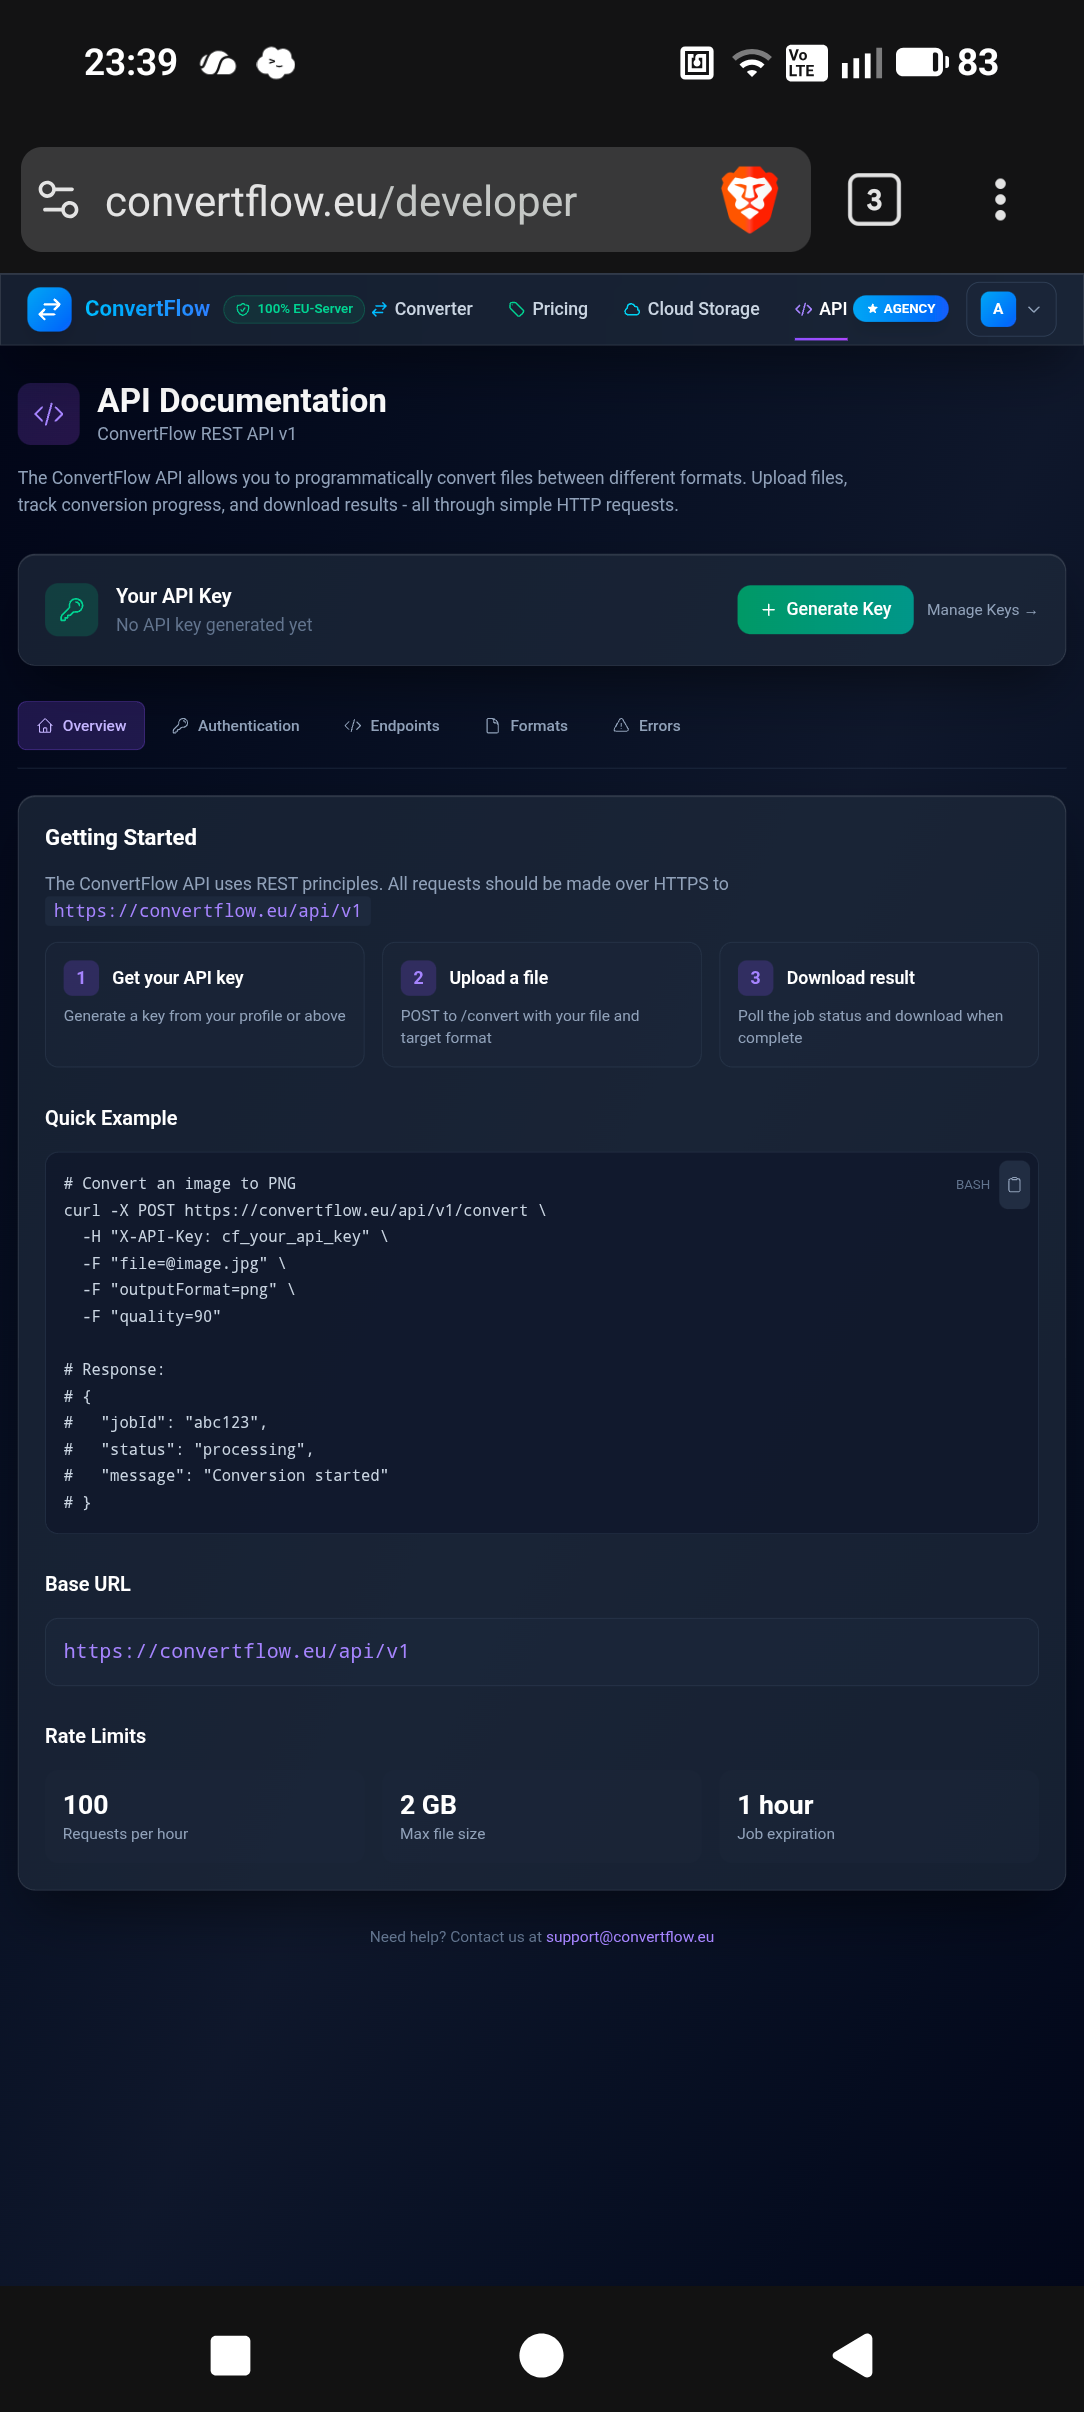The image size is (1084, 2412).
Task: Copy the bash quick example code
Action: pyautogui.click(x=1014, y=1185)
